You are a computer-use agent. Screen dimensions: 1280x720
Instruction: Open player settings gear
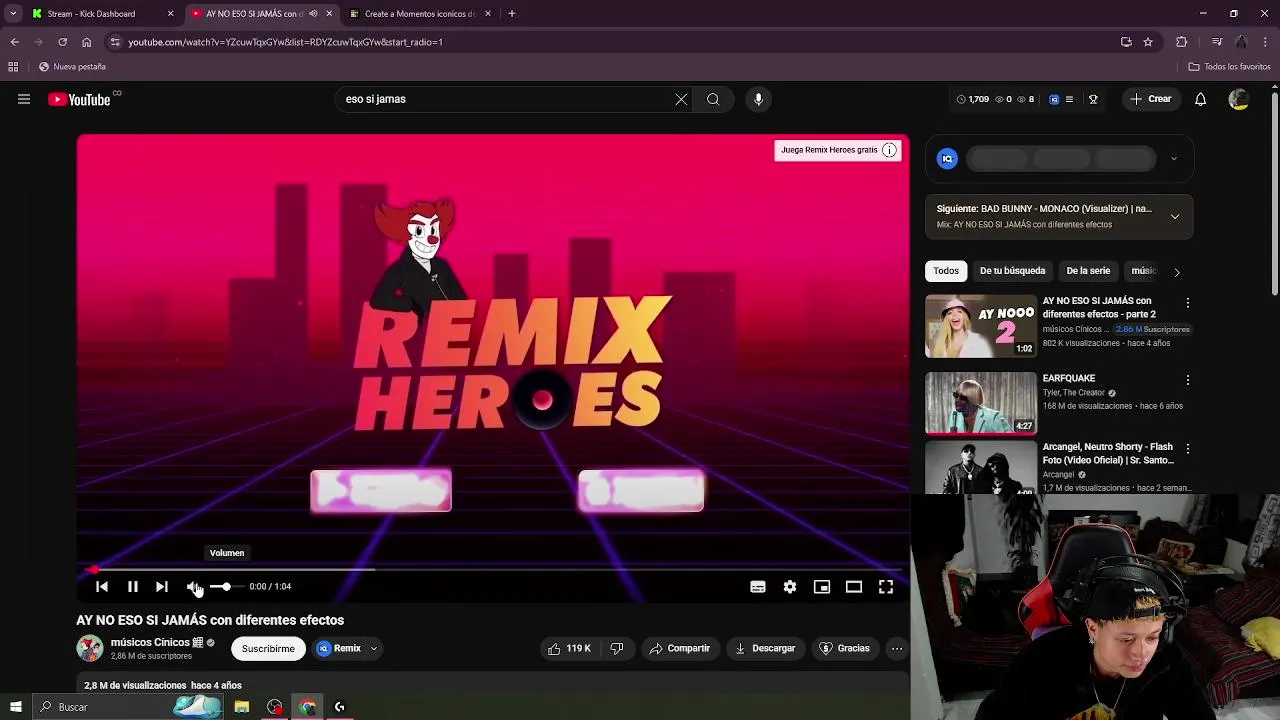coord(790,587)
